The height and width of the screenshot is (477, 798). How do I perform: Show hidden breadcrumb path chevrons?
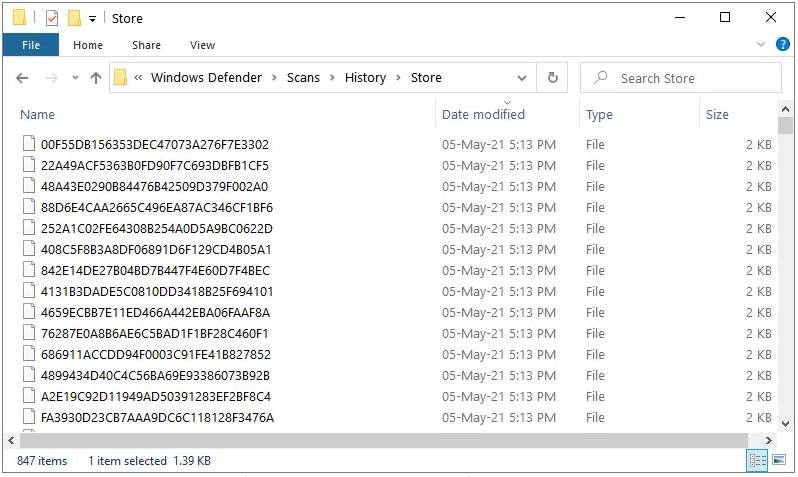click(138, 77)
